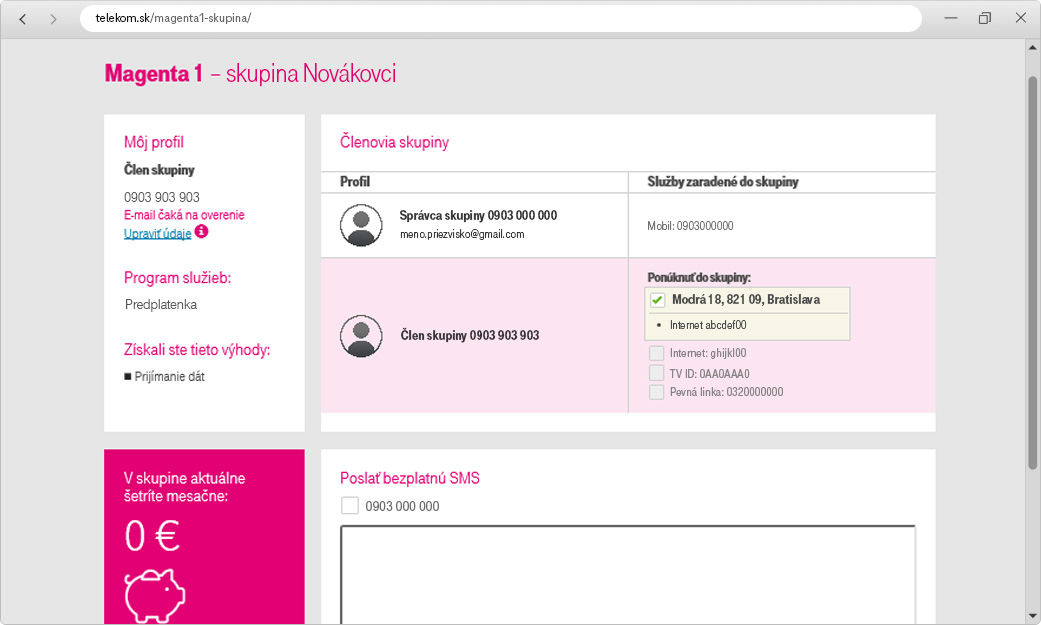1041x625 pixels.
Task: Open Upraviť údaje link
Action: click(157, 233)
